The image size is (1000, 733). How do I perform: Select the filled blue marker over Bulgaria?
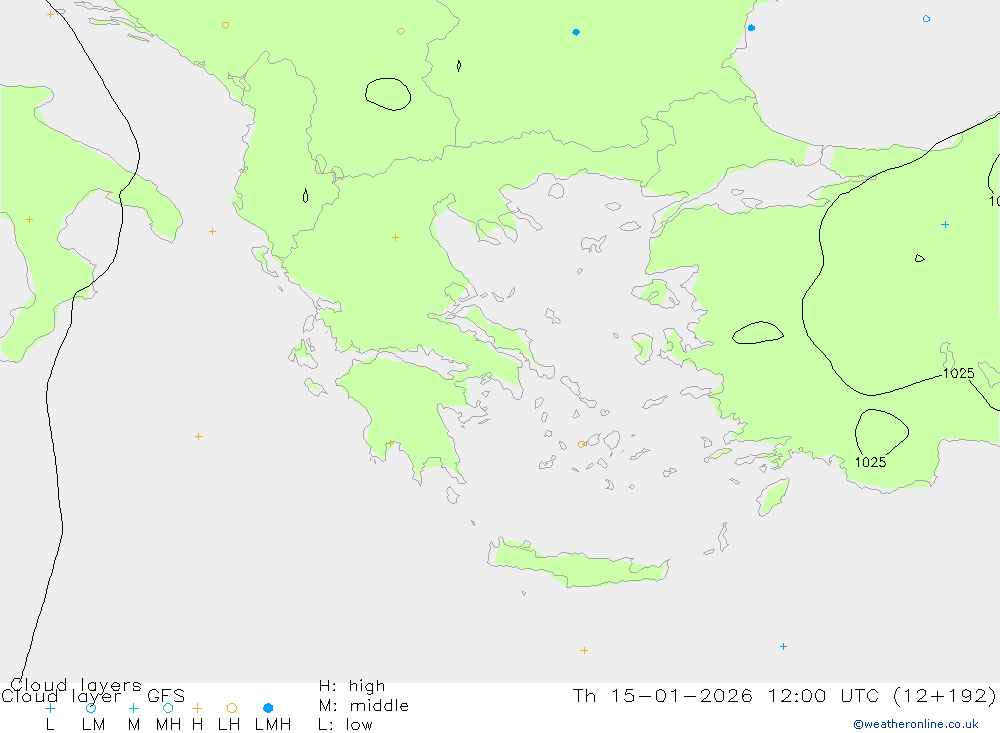[576, 32]
